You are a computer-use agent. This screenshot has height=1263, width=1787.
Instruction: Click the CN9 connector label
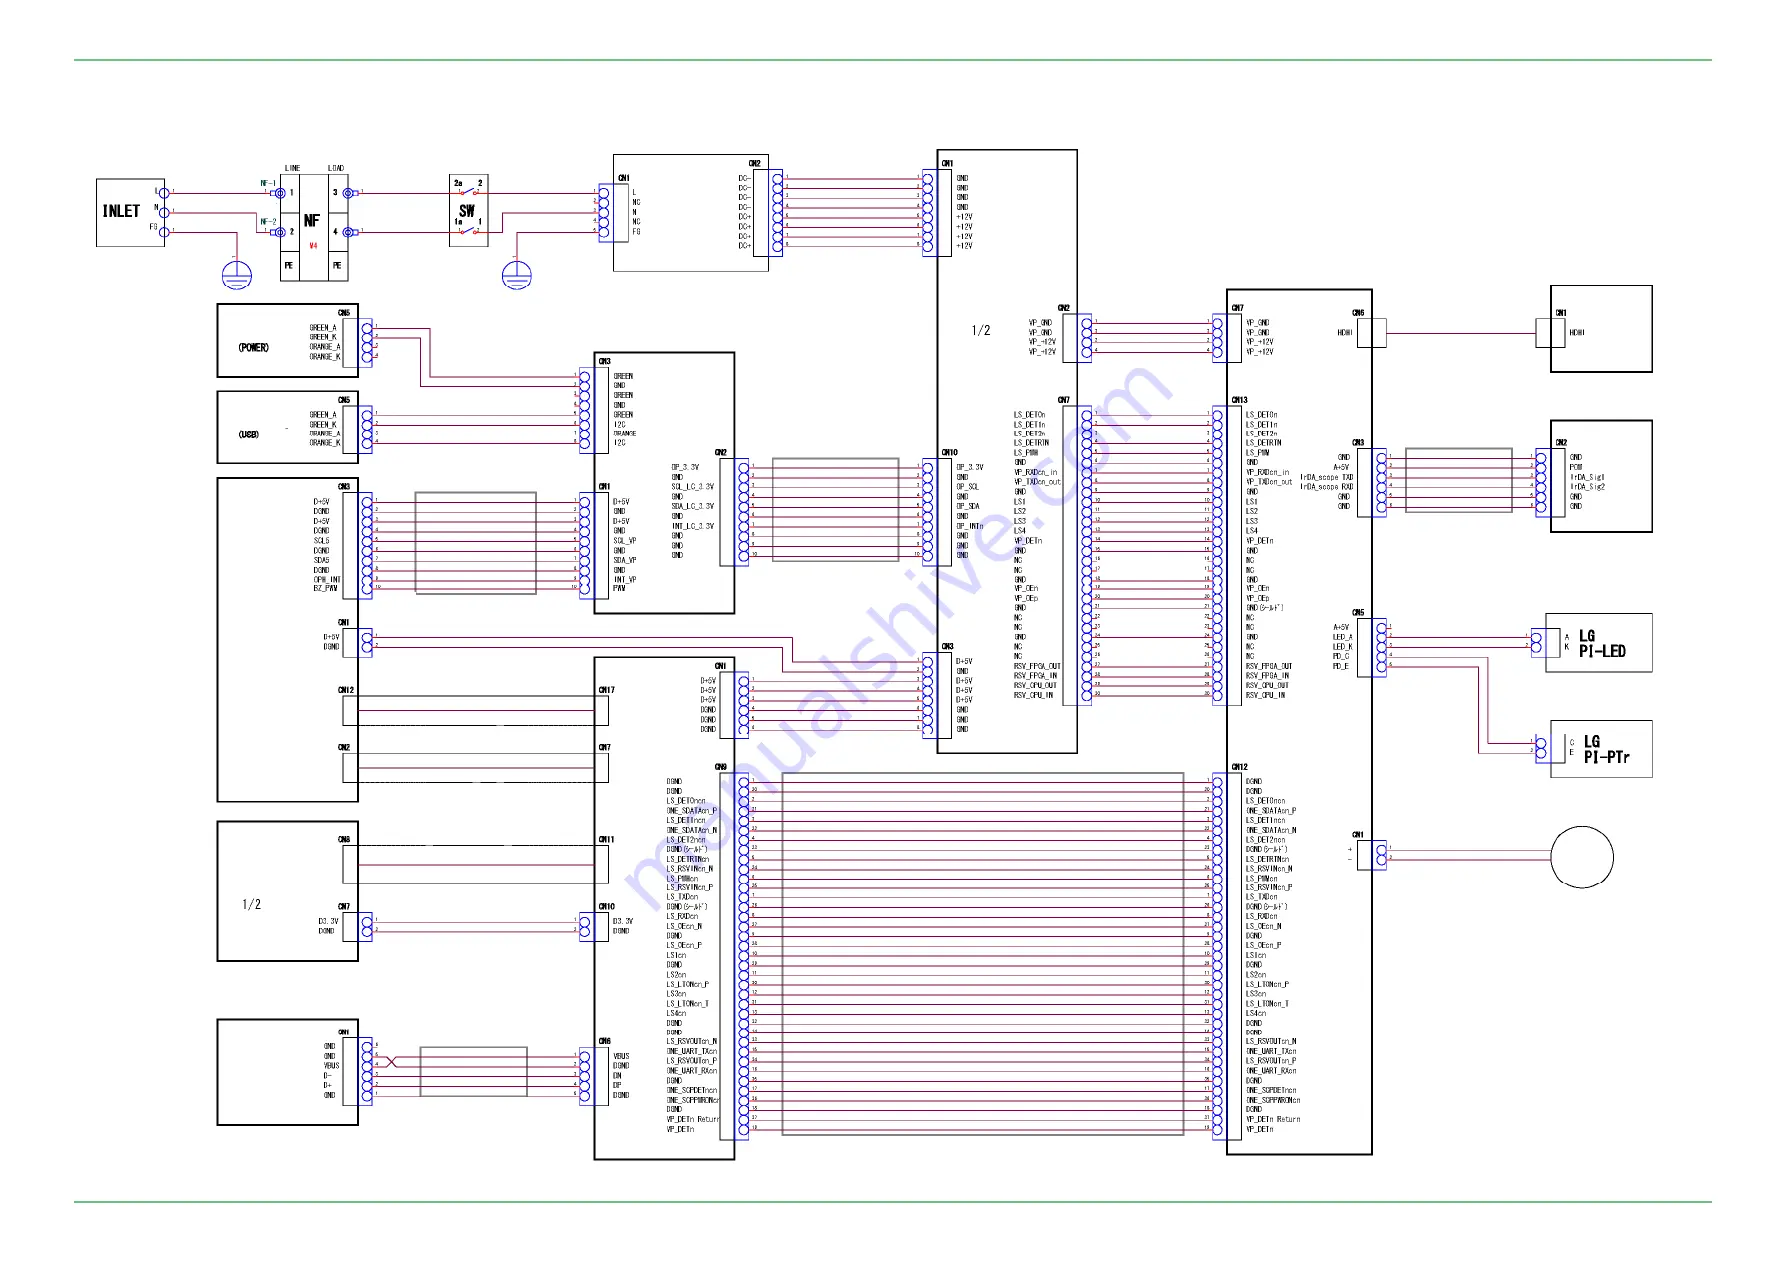pyautogui.click(x=721, y=767)
